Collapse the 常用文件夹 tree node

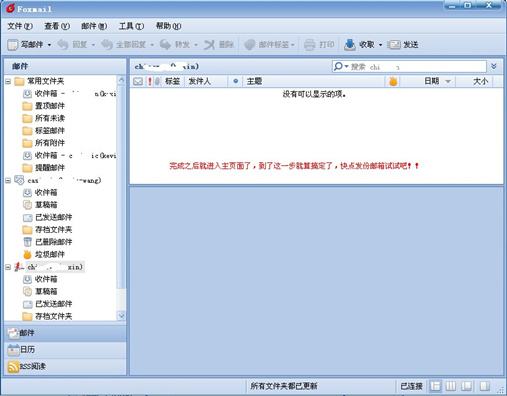(8, 81)
